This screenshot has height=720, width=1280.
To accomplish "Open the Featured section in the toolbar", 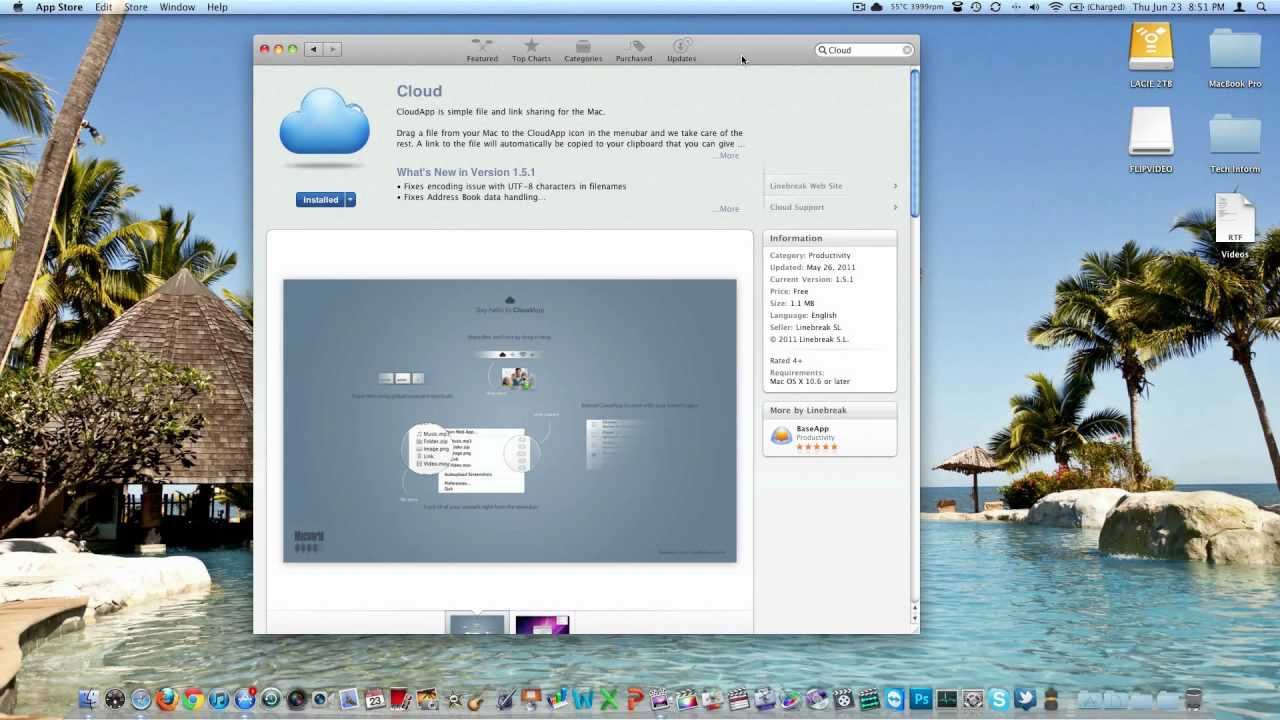I will tap(482, 51).
